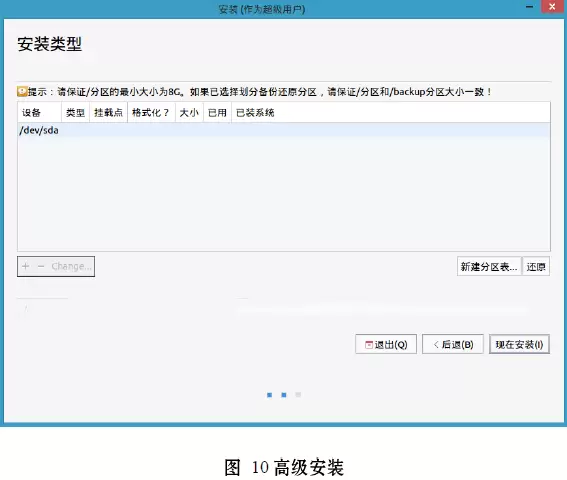
Task: Click the 挂载点 column header
Action: point(108,112)
